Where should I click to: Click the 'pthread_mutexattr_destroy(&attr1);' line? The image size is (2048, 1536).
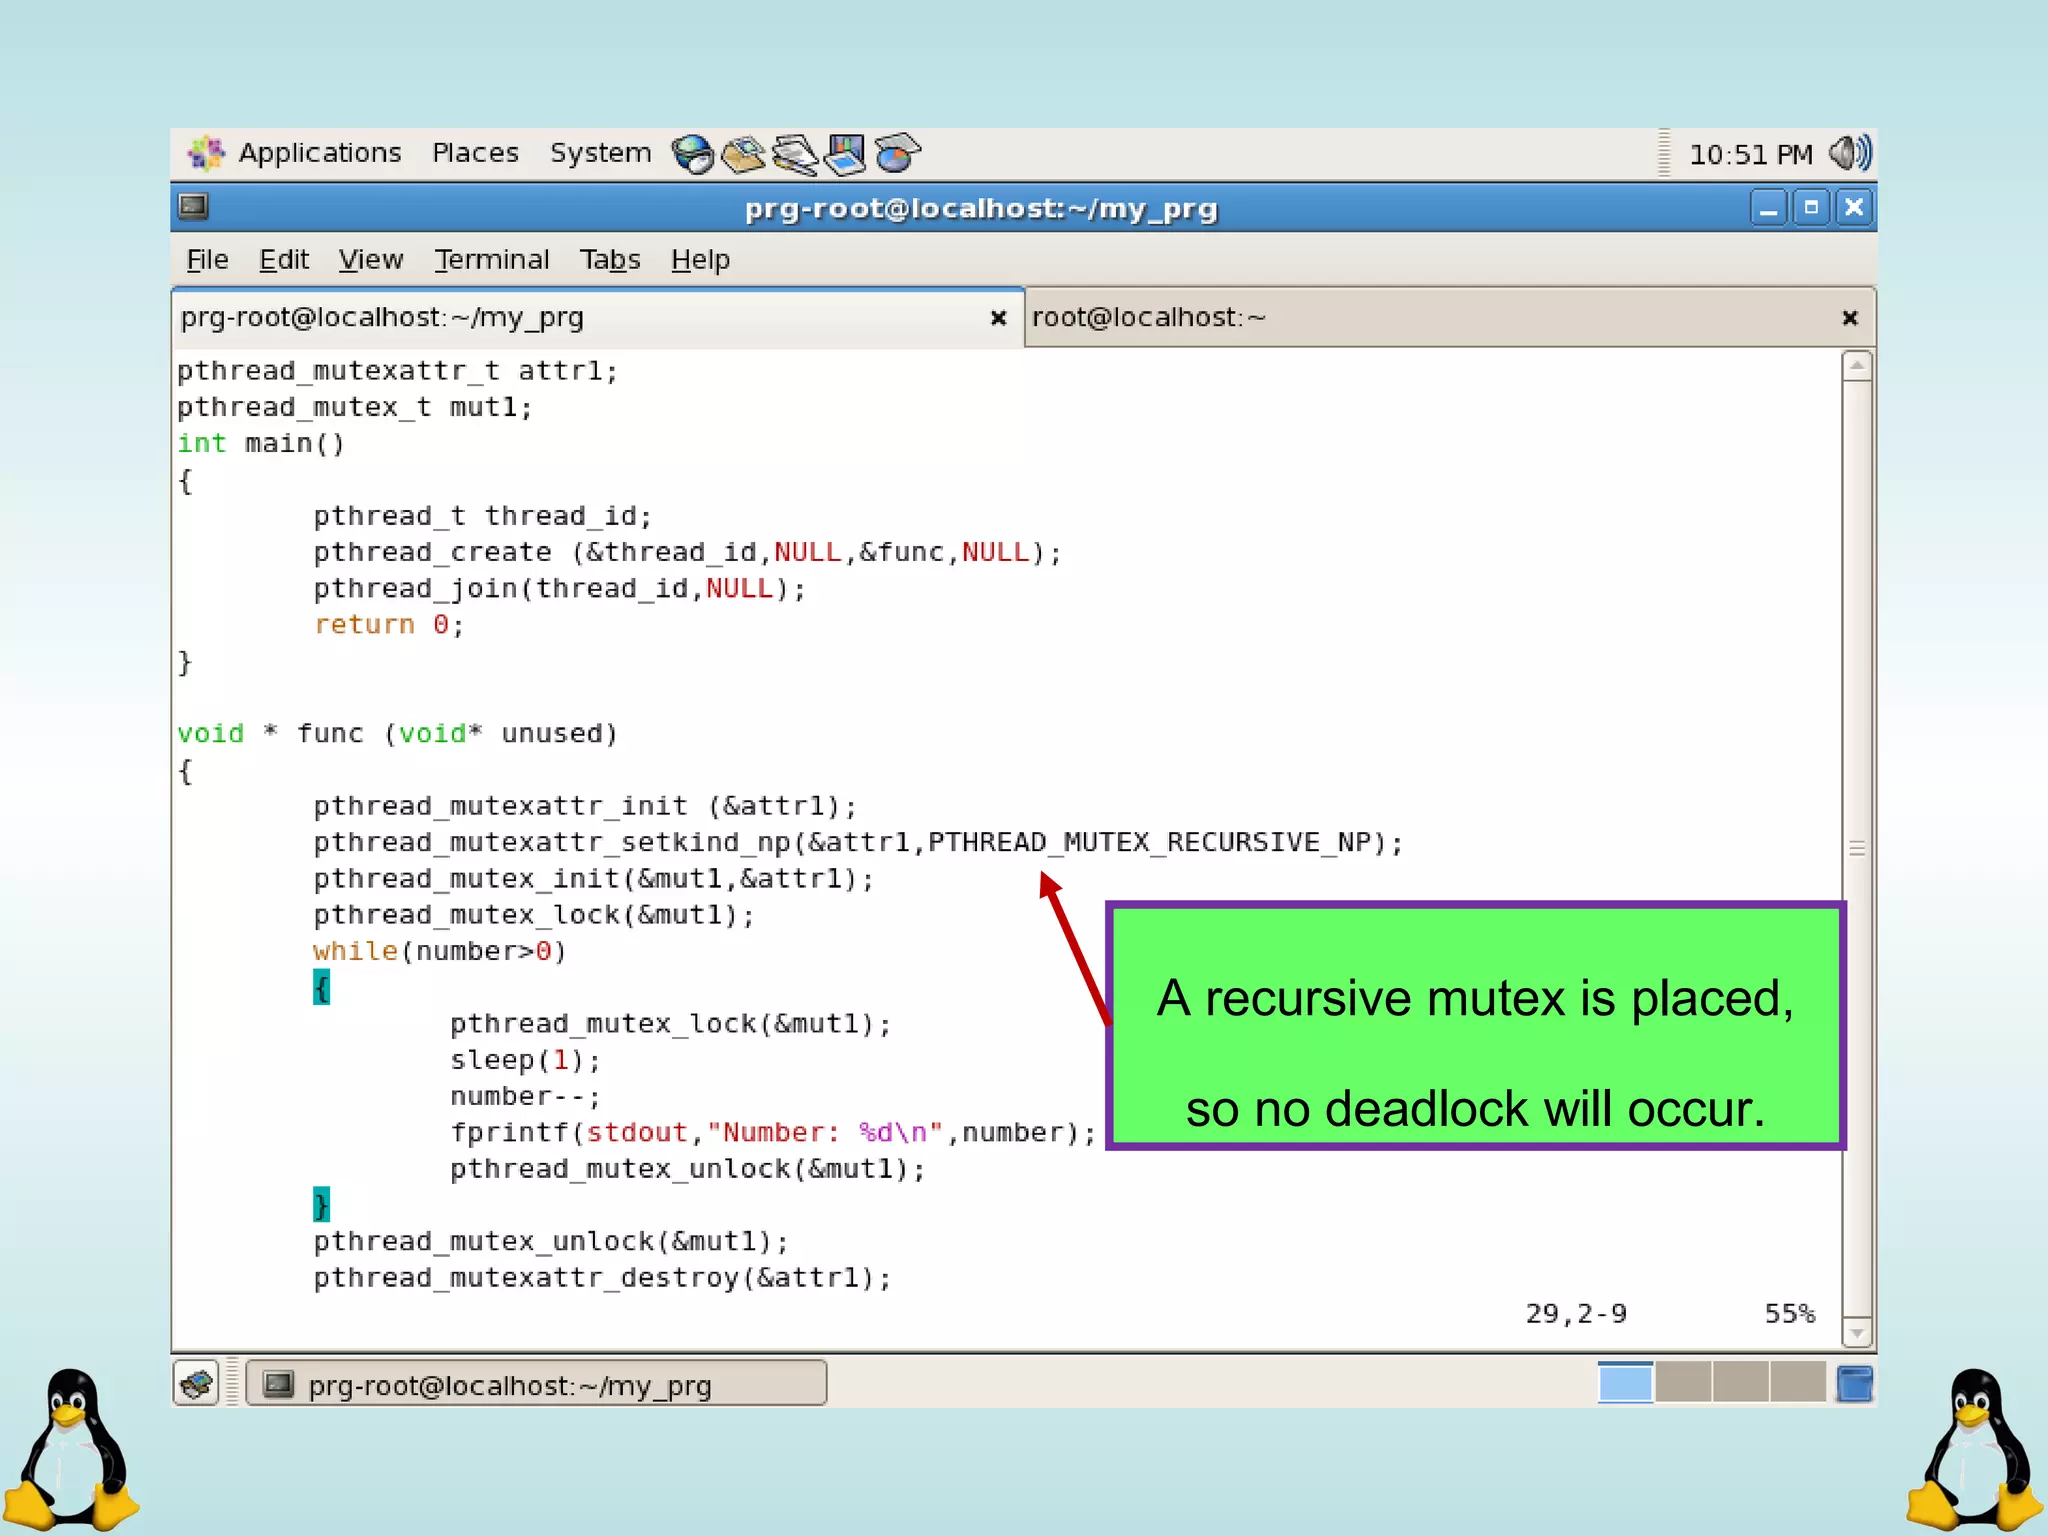coord(602,1278)
